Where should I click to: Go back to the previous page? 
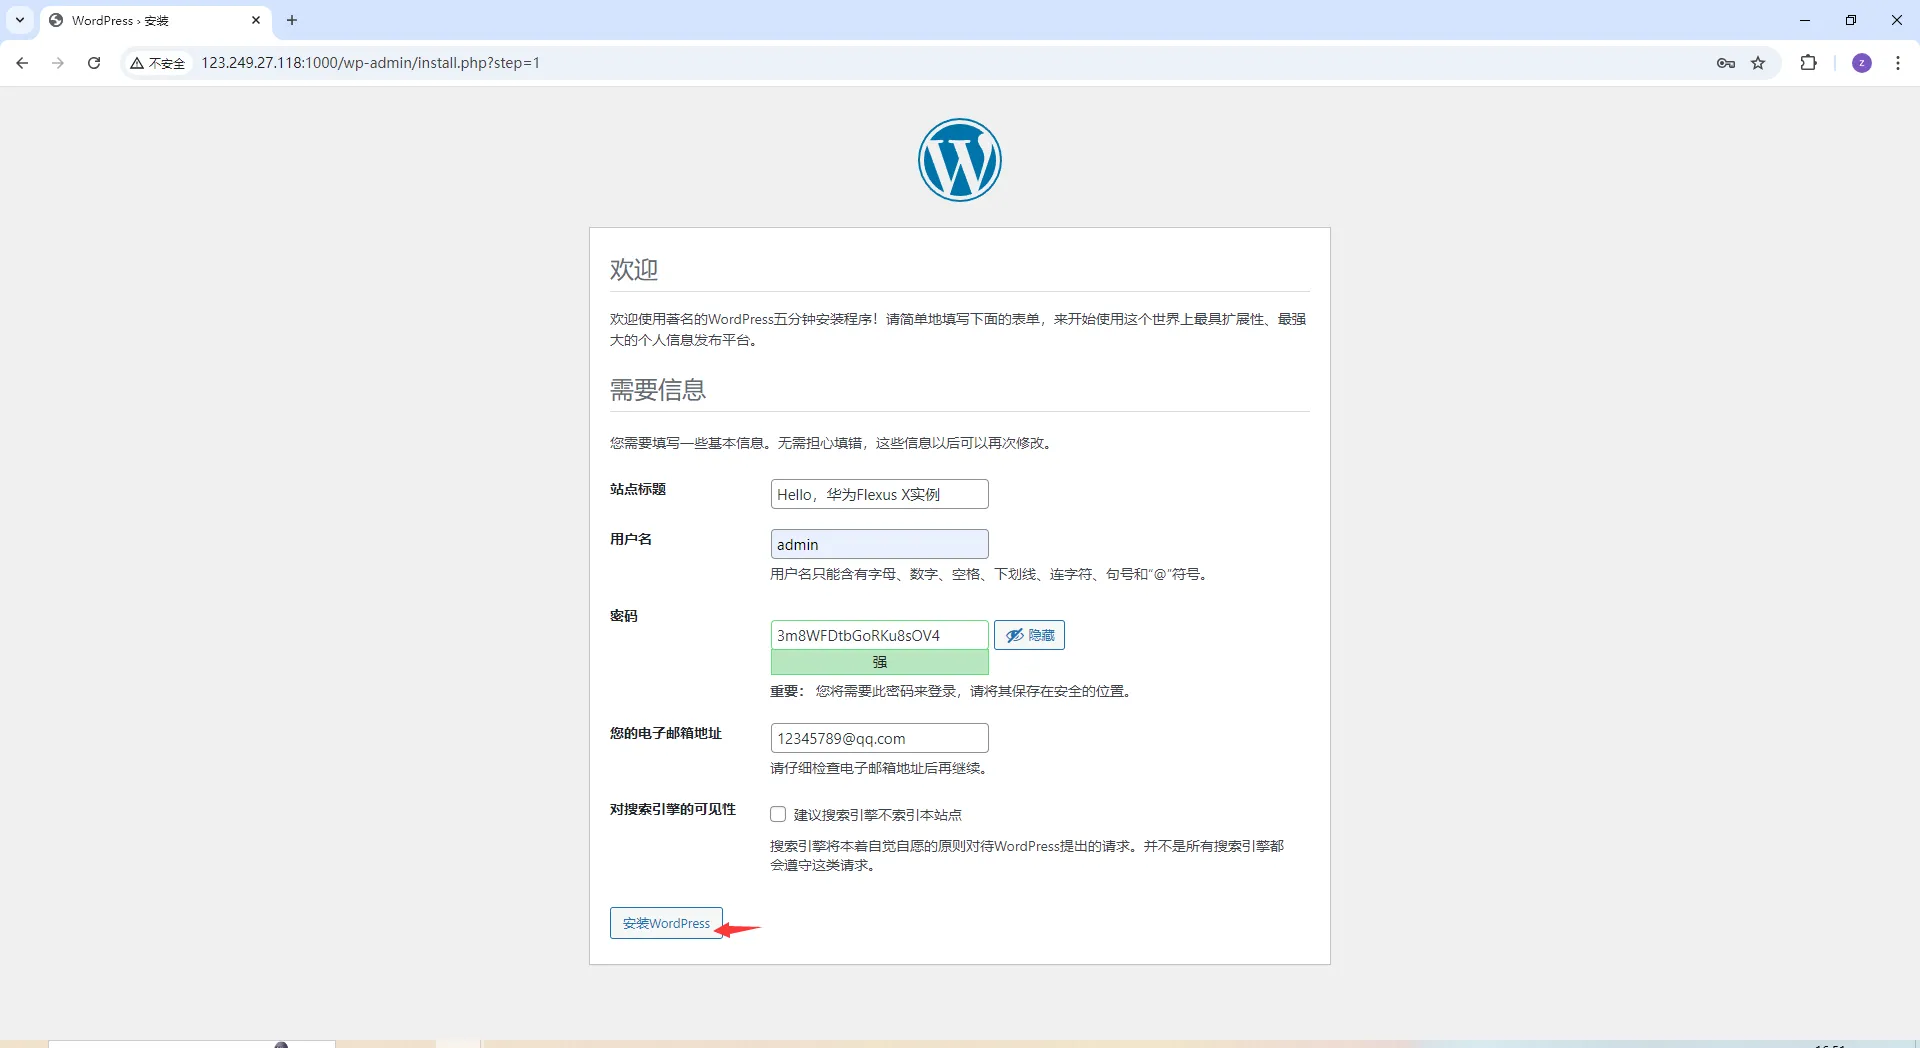coord(22,63)
